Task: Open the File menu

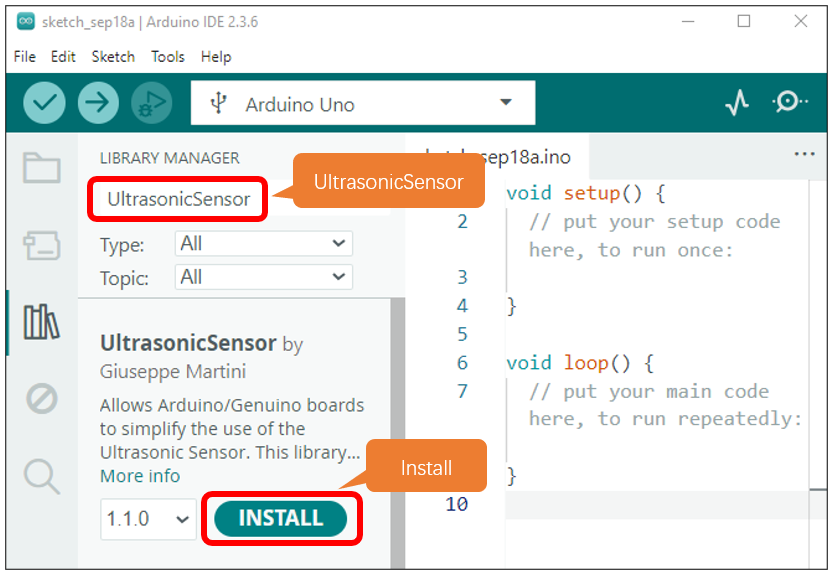Action: coord(24,56)
